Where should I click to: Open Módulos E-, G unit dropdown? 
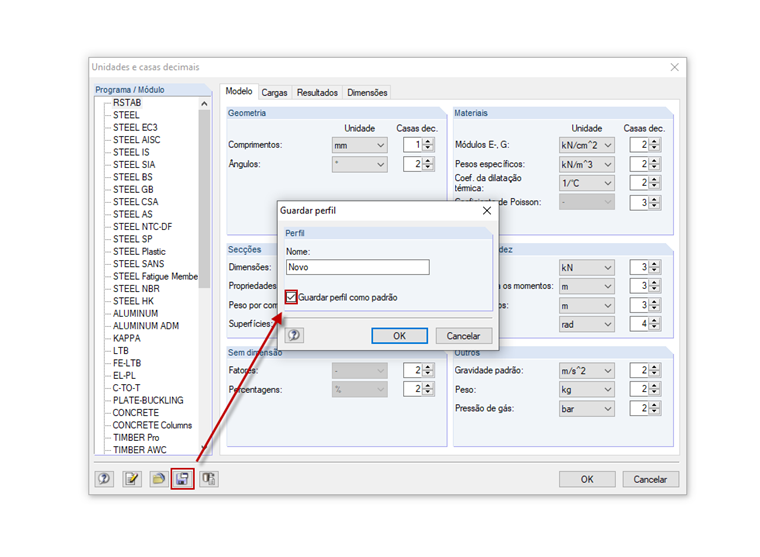click(x=586, y=145)
